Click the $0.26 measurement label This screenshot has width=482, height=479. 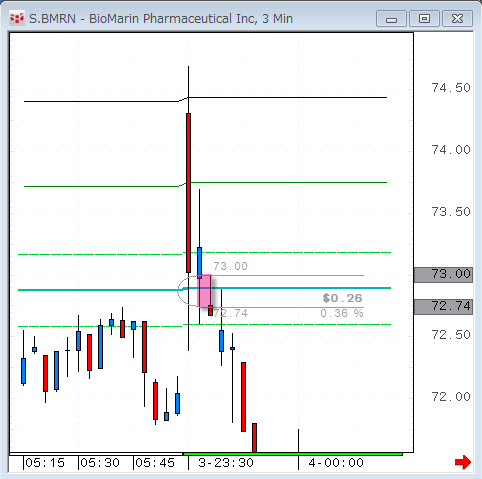342,298
